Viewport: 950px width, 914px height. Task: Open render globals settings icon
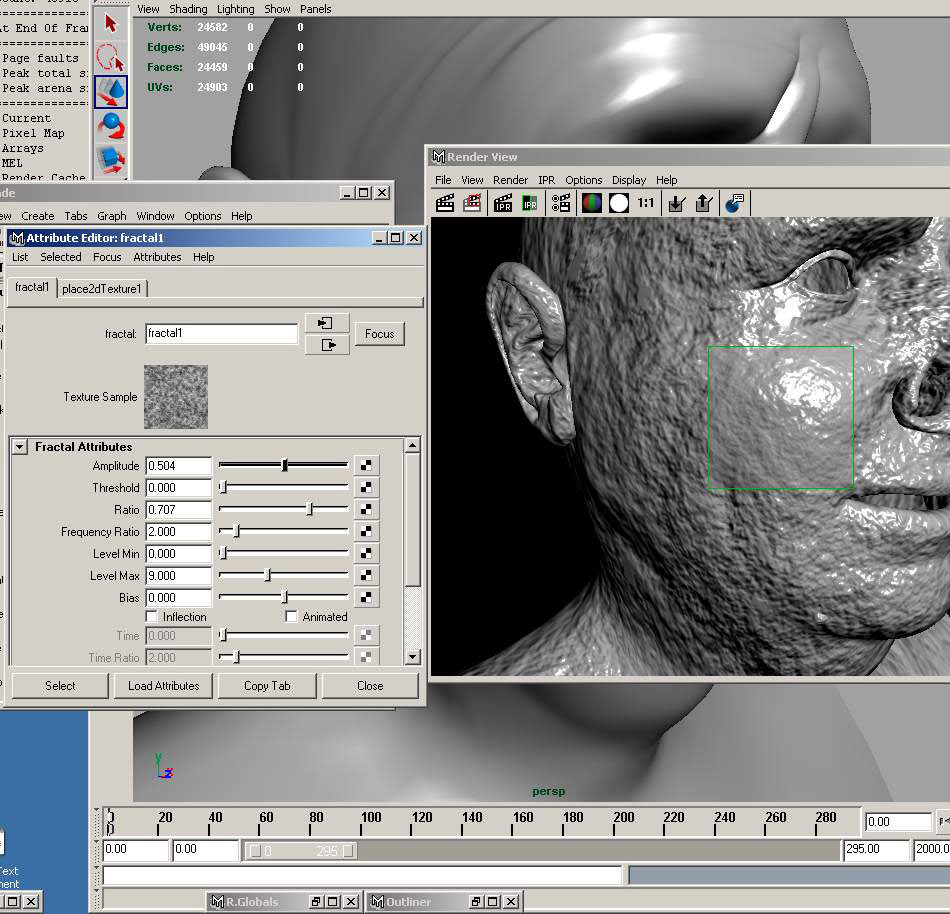coord(561,203)
